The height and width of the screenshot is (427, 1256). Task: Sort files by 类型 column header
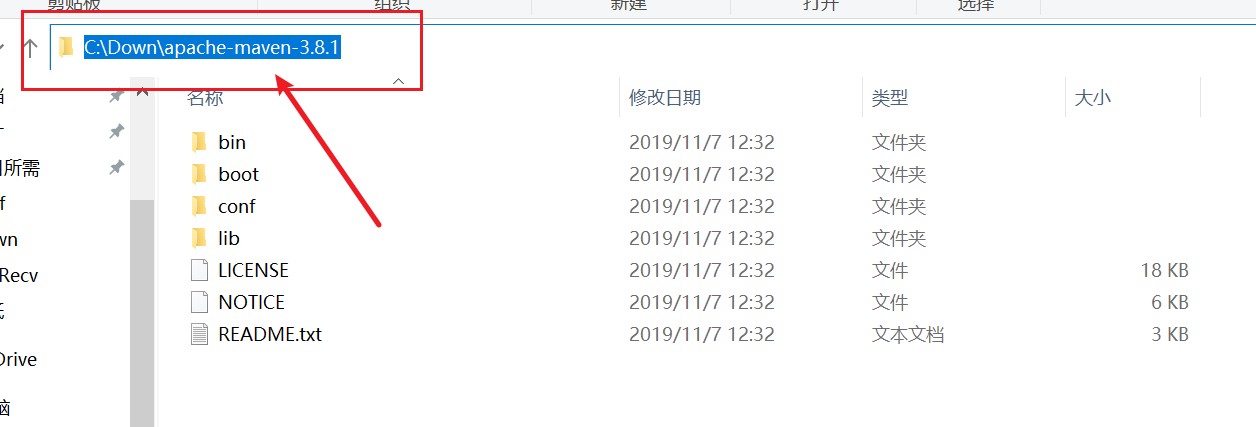pos(890,97)
